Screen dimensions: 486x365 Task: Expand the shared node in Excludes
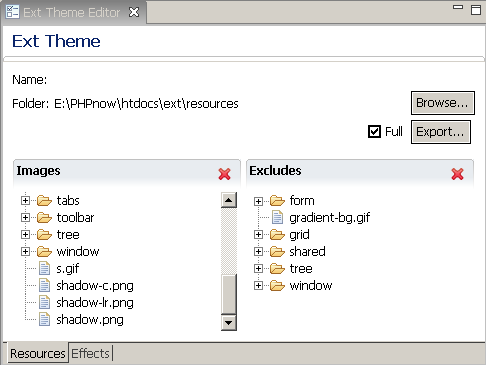click(x=258, y=252)
